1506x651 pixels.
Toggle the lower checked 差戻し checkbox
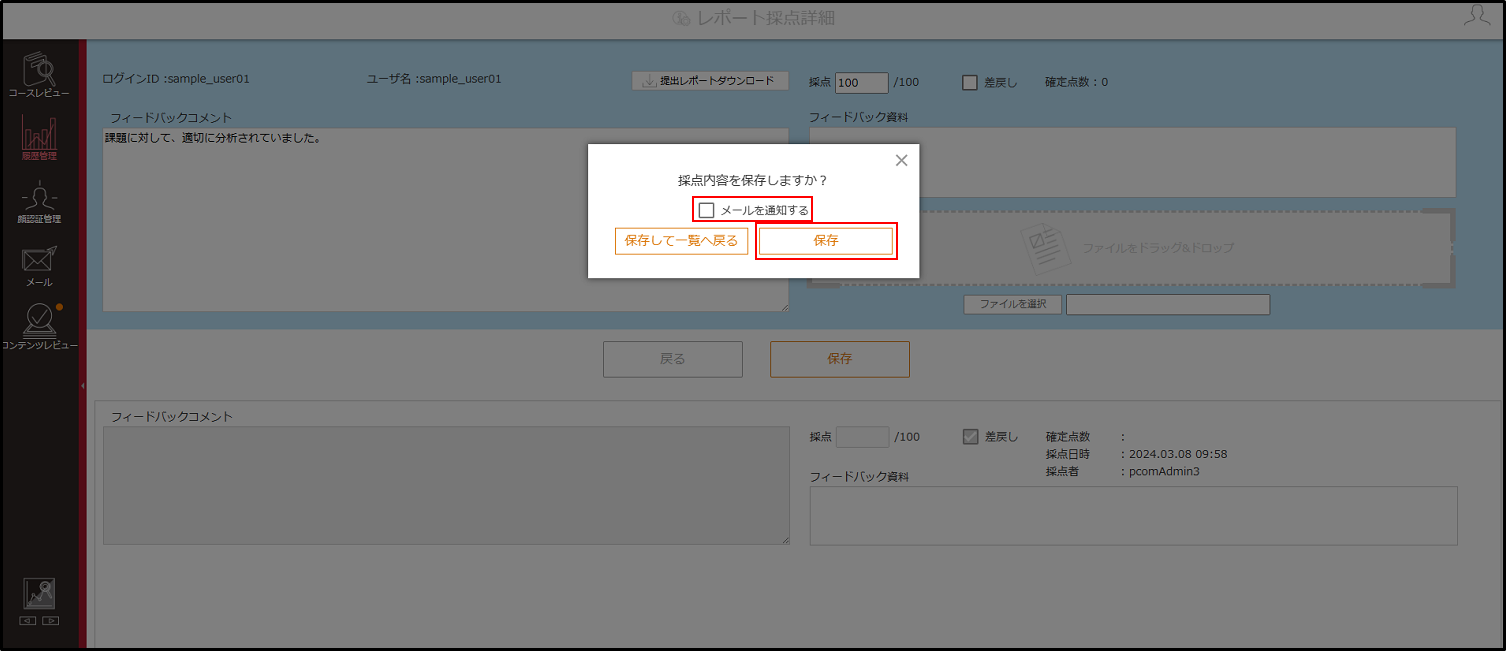pyautogui.click(x=969, y=436)
